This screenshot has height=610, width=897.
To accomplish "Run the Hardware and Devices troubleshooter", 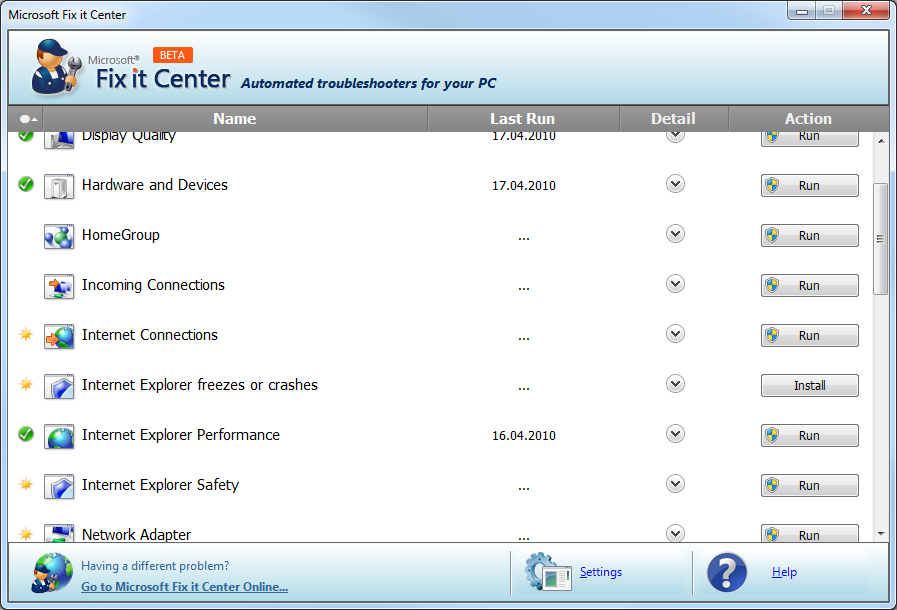I will 809,185.
